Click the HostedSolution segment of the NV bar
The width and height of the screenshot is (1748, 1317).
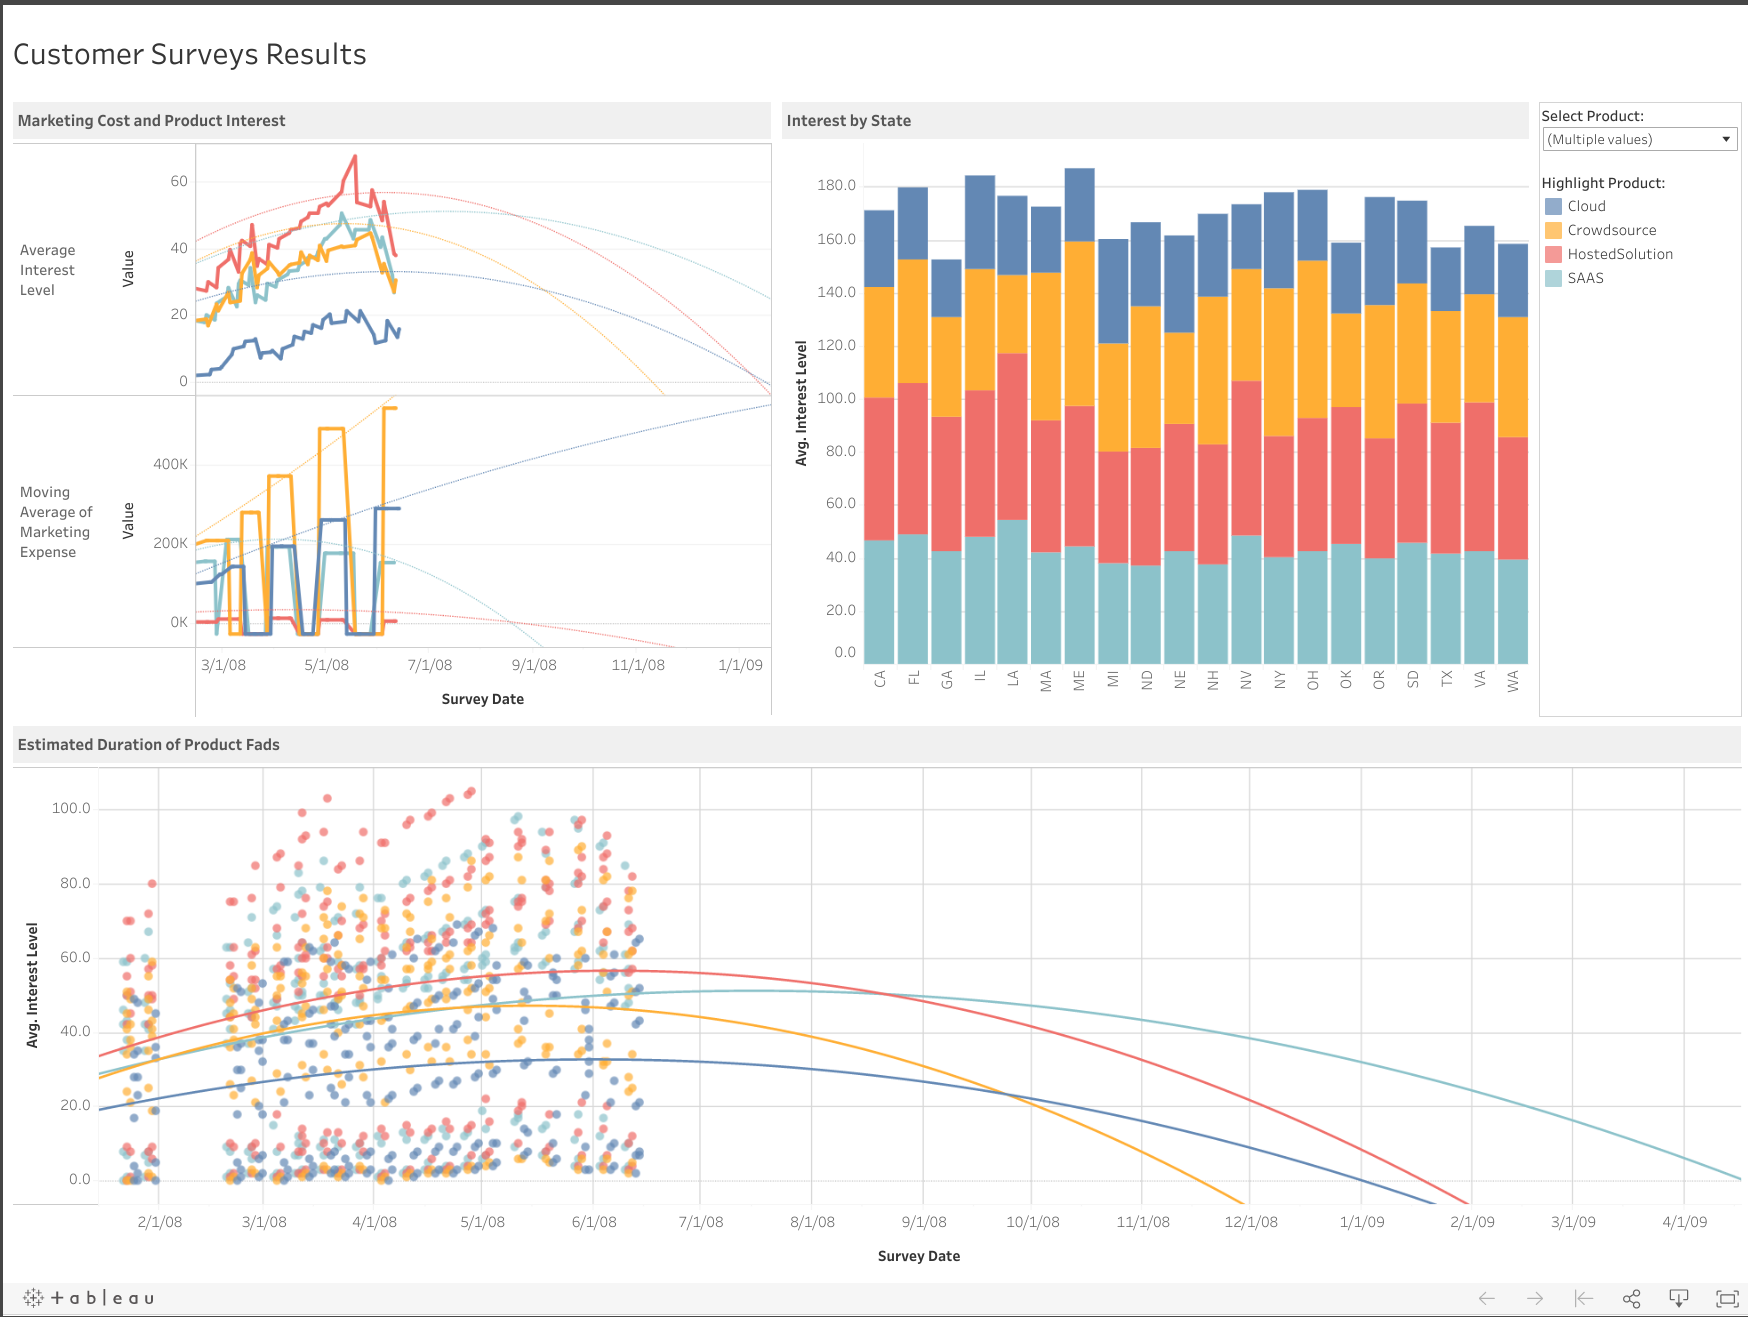(x=1246, y=458)
